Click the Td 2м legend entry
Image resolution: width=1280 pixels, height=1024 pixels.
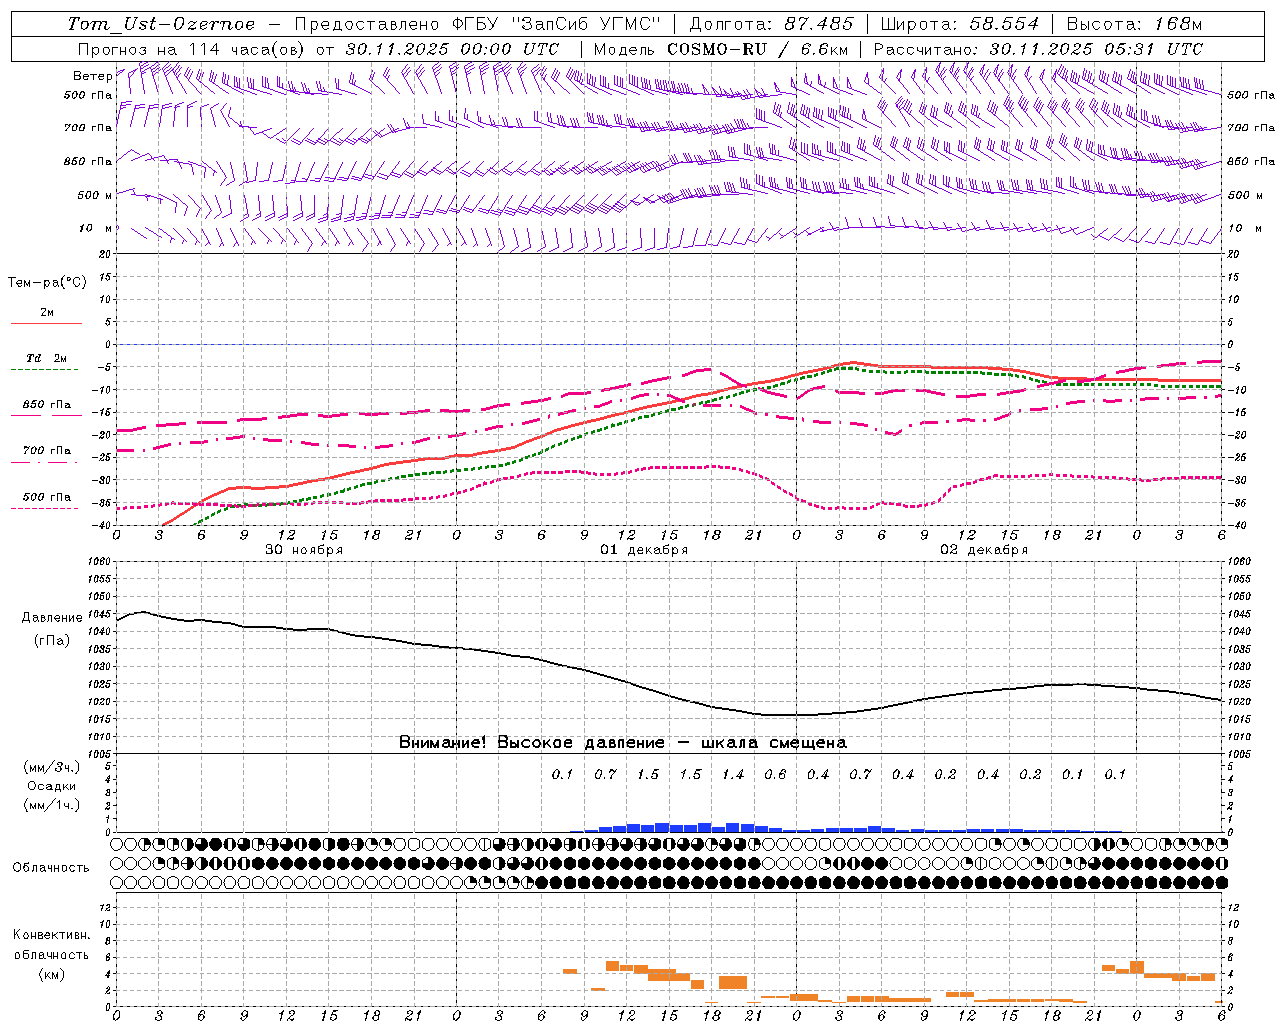point(47,358)
